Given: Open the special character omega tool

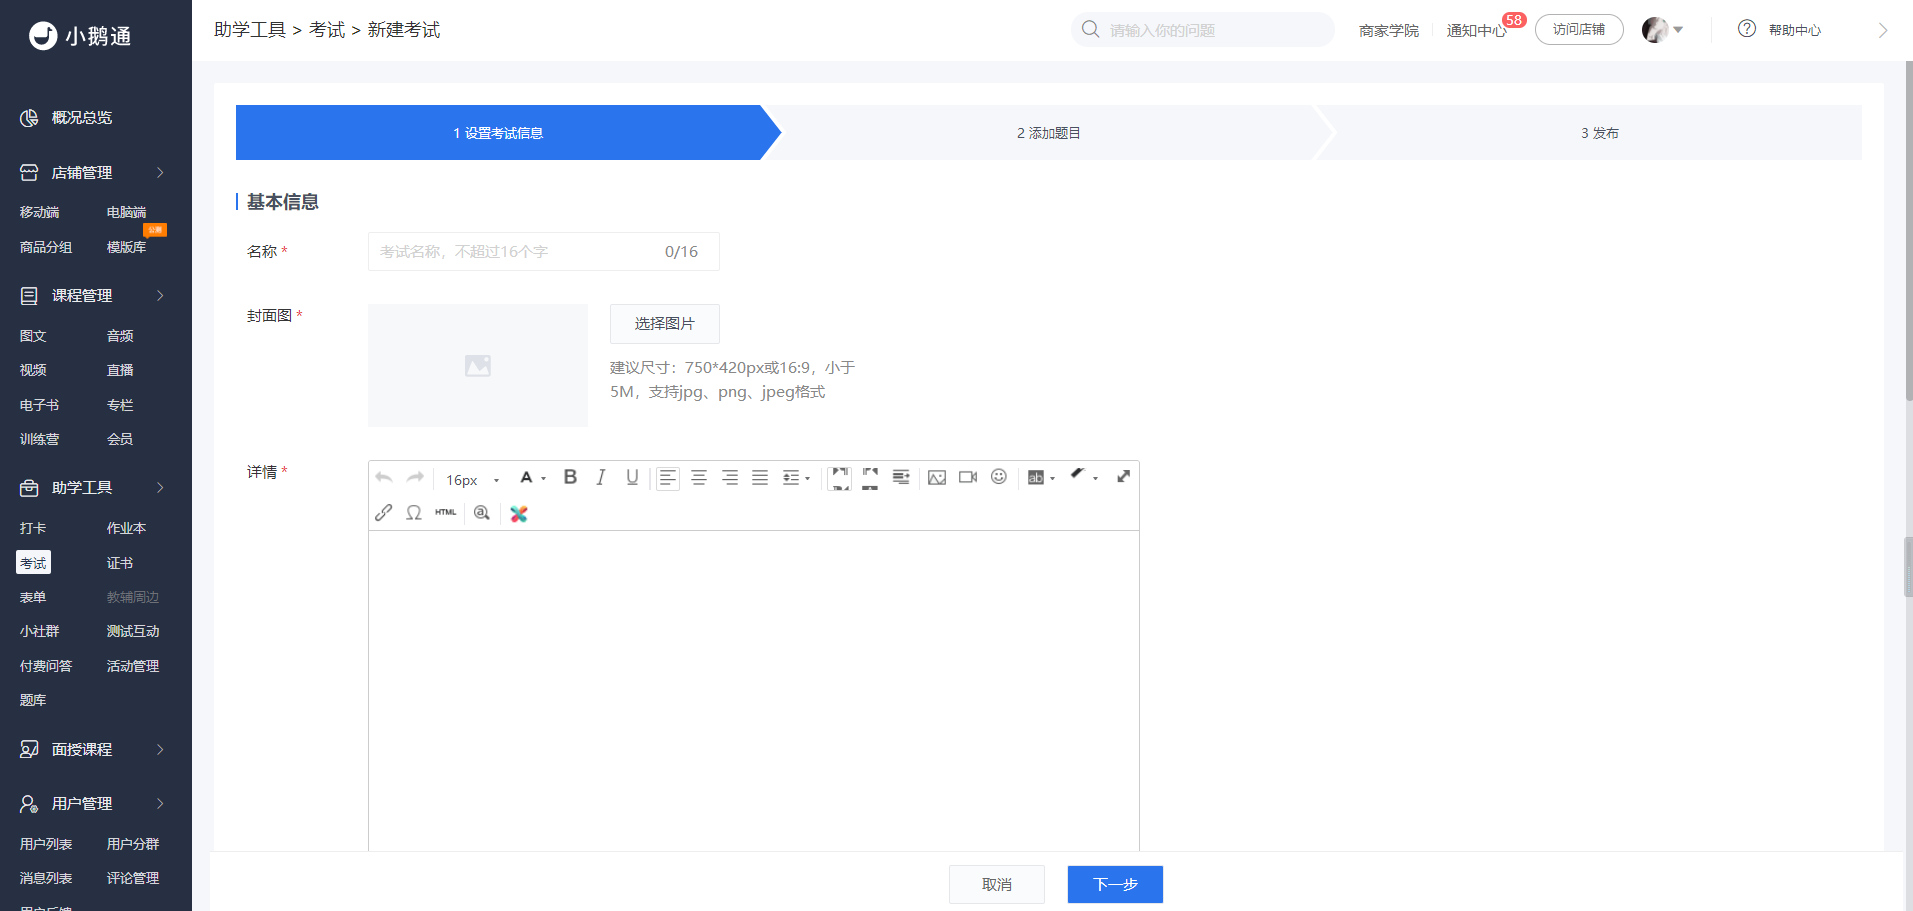Looking at the screenshot, I should [414, 513].
